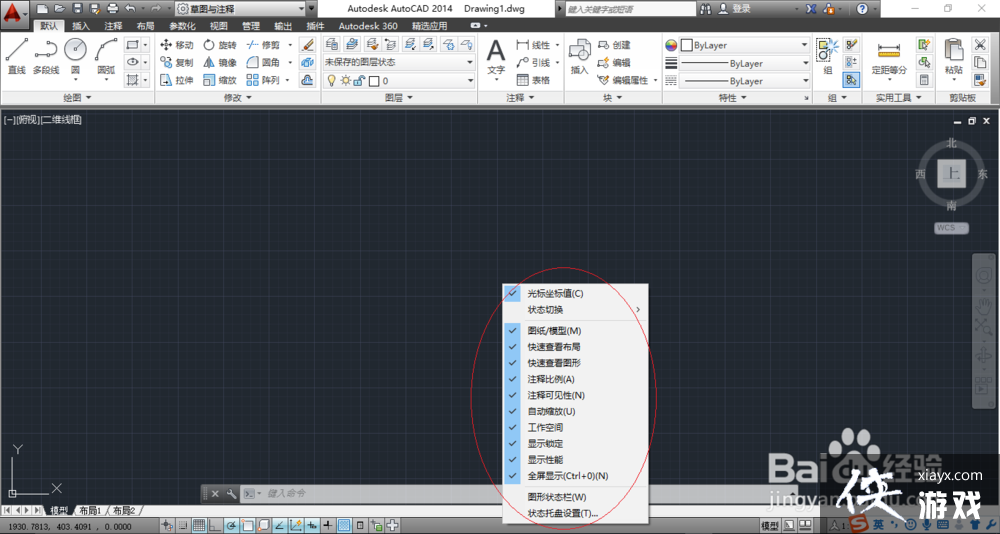Click the cut scissors icon in 剪贴板

980,45
